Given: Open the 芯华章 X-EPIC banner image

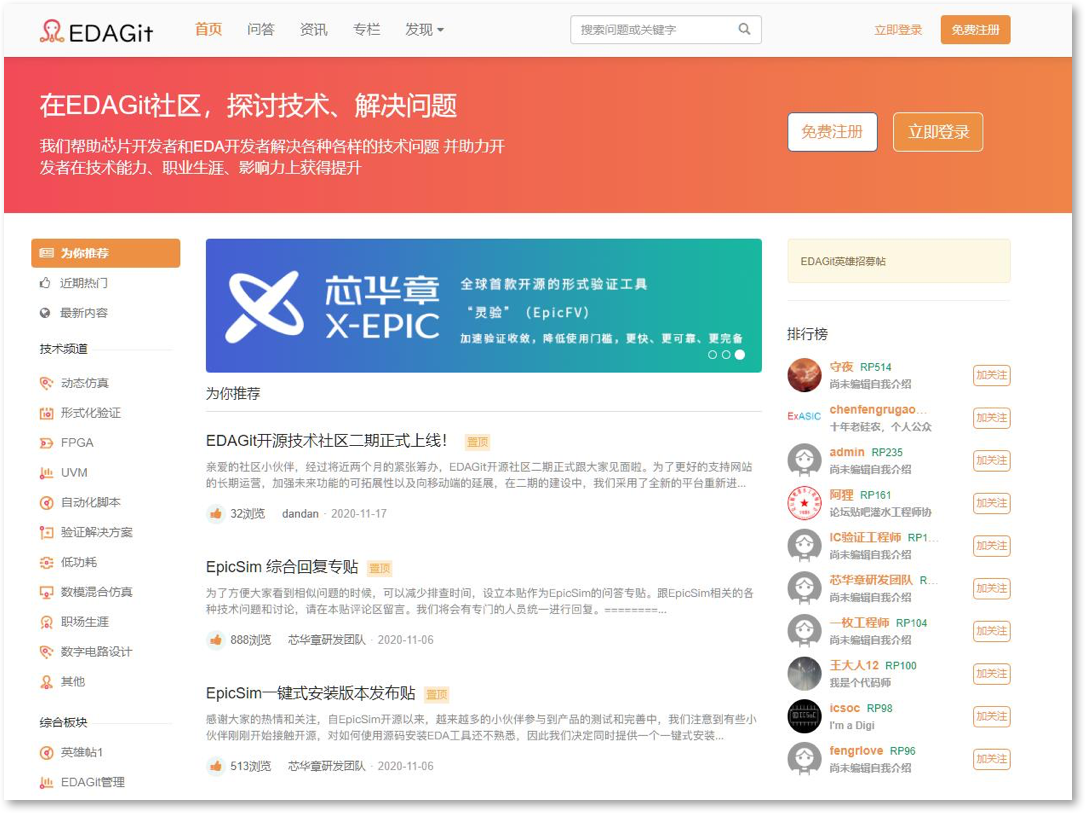Looking at the screenshot, I should pos(484,306).
